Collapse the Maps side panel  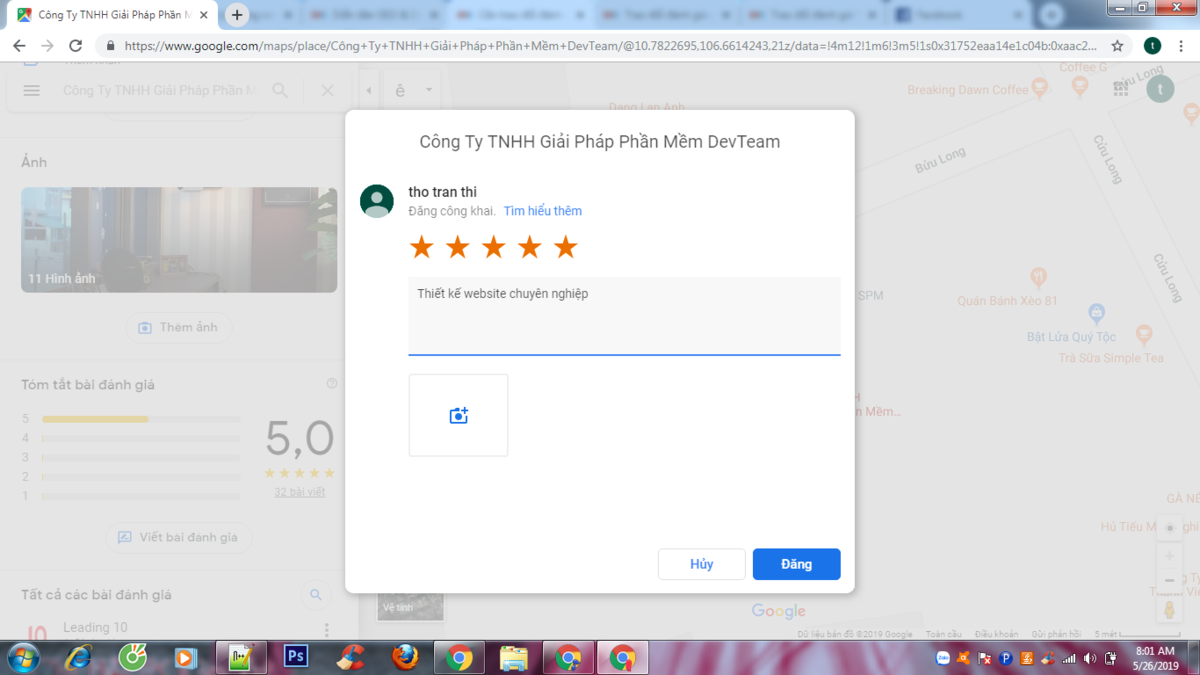coord(368,90)
